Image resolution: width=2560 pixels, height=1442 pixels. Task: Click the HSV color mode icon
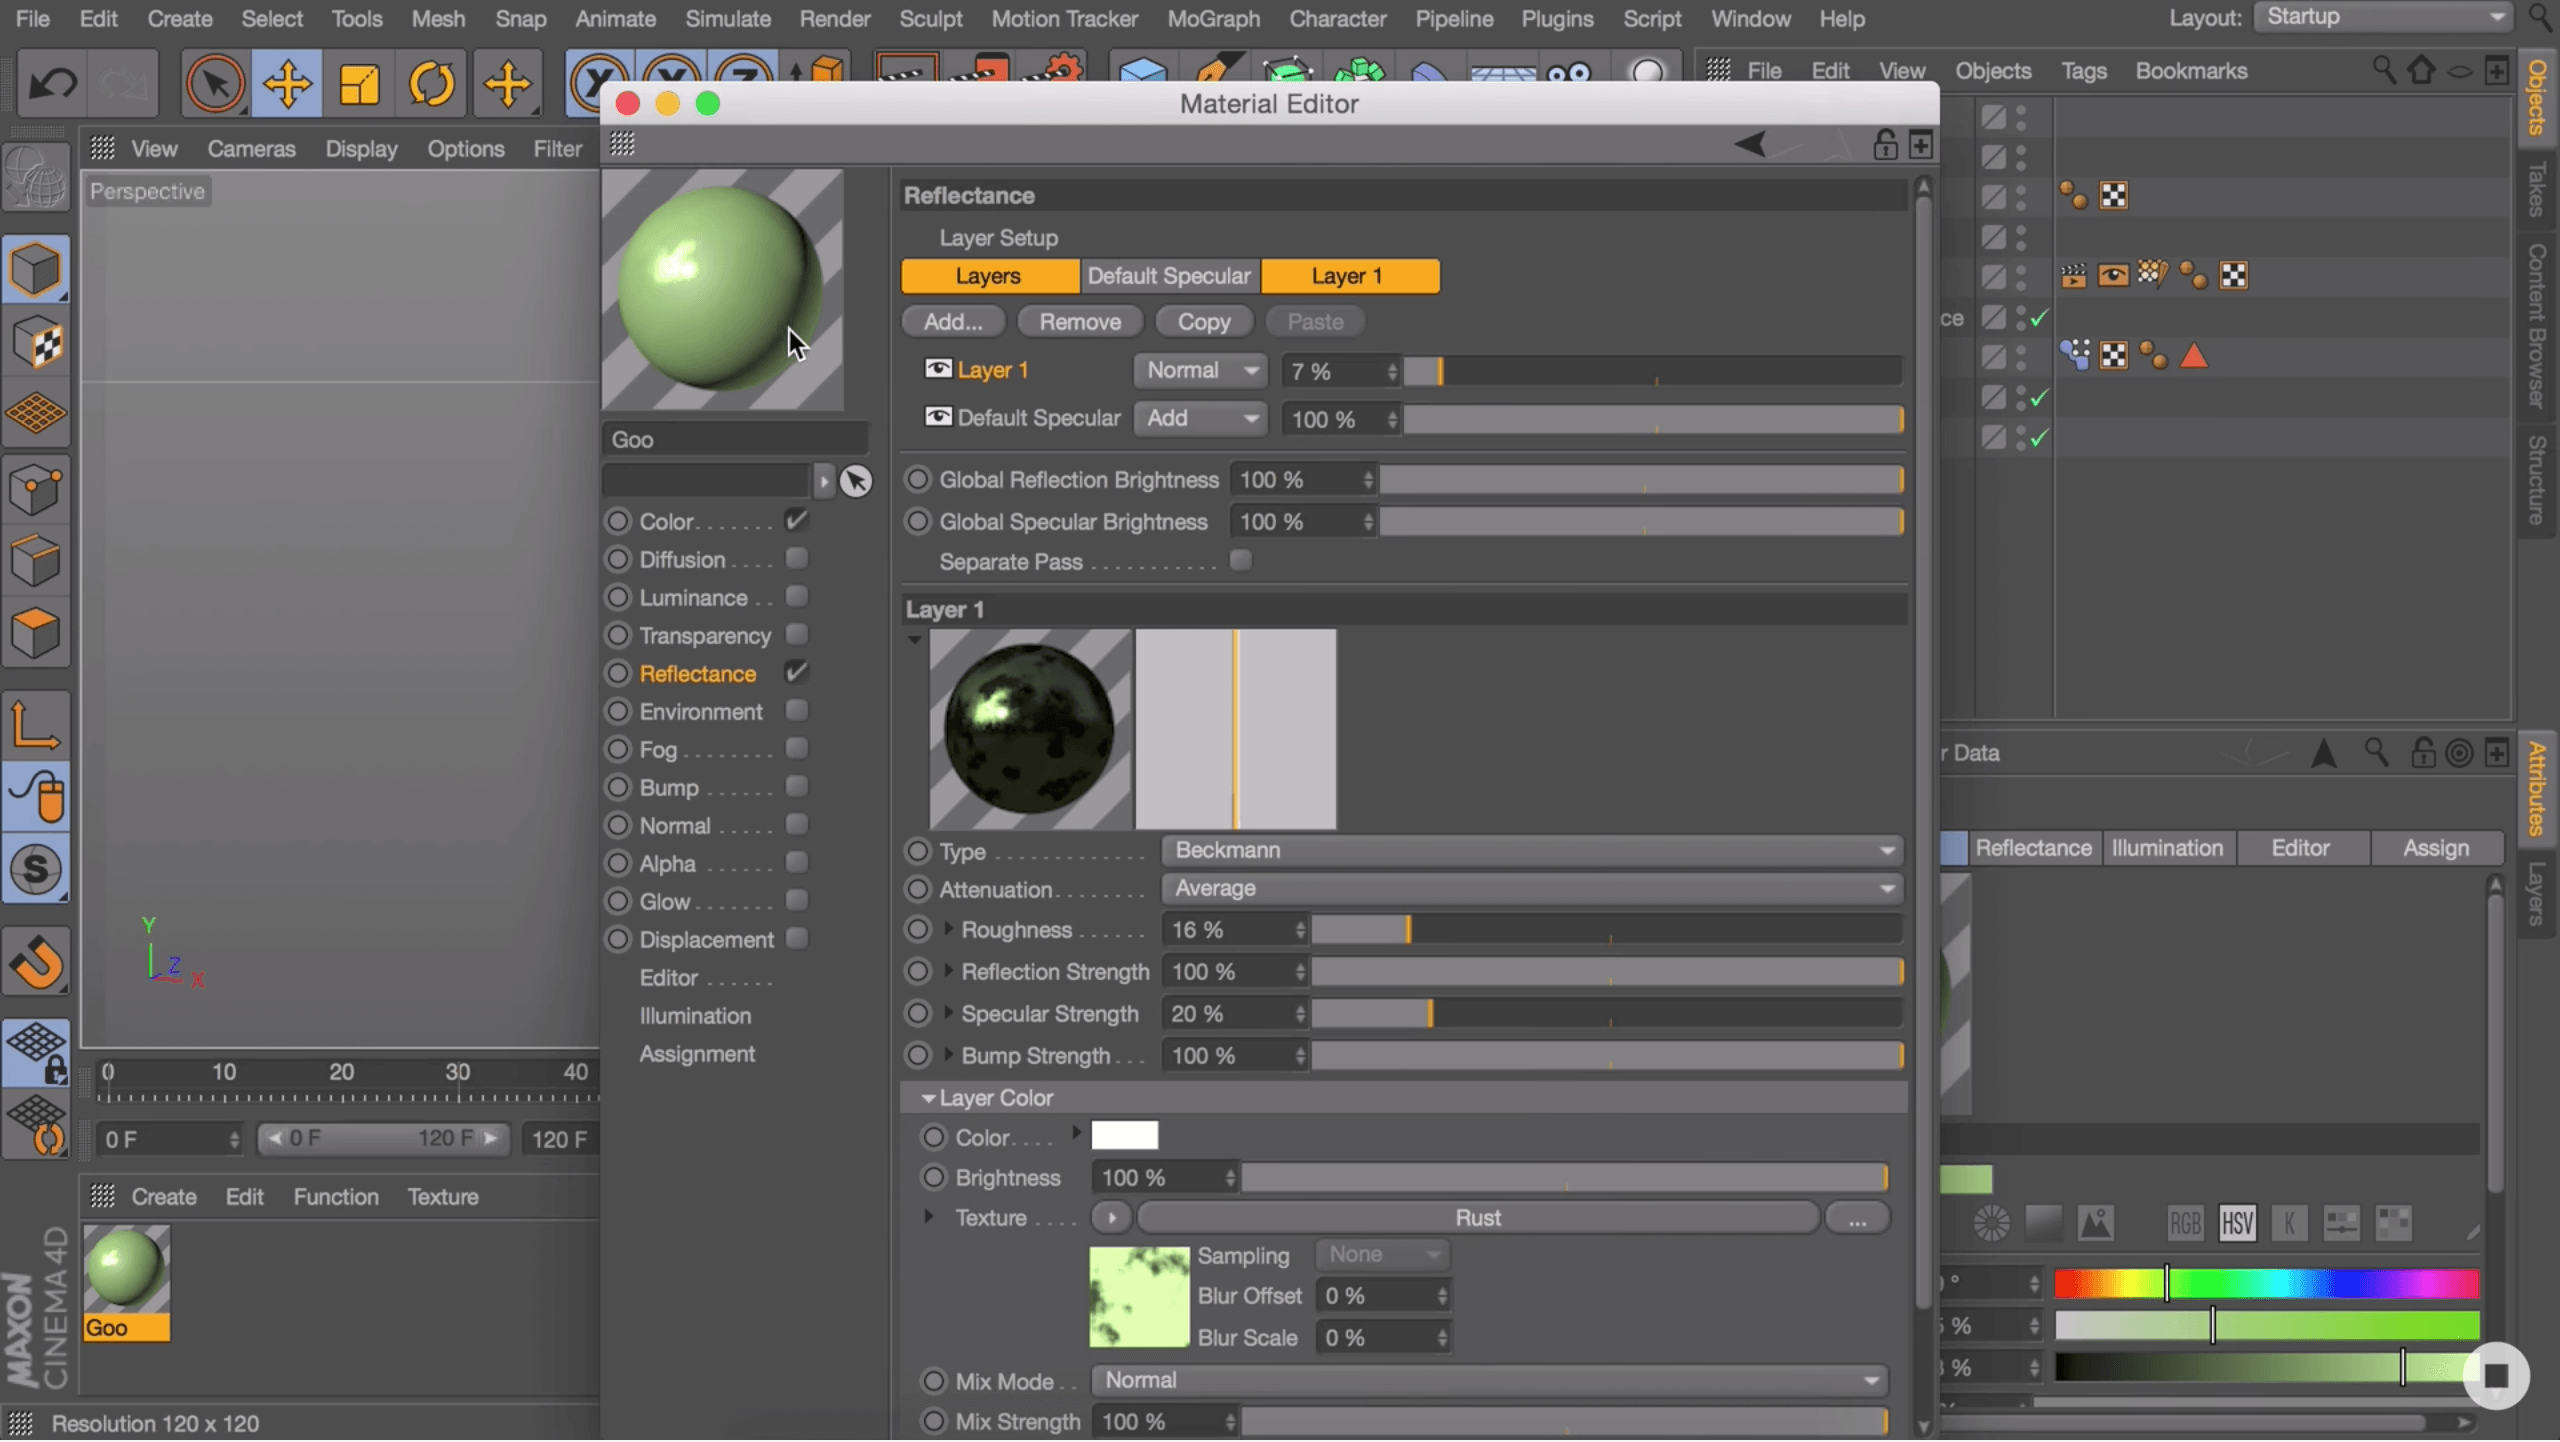tap(2237, 1224)
